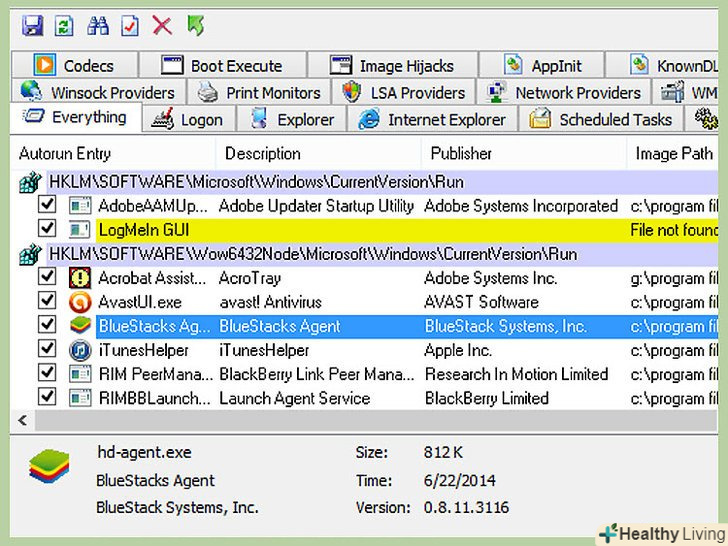Click 'hd-agent.exe' in details pane
Viewport: 728px width, 546px height.
144,452
